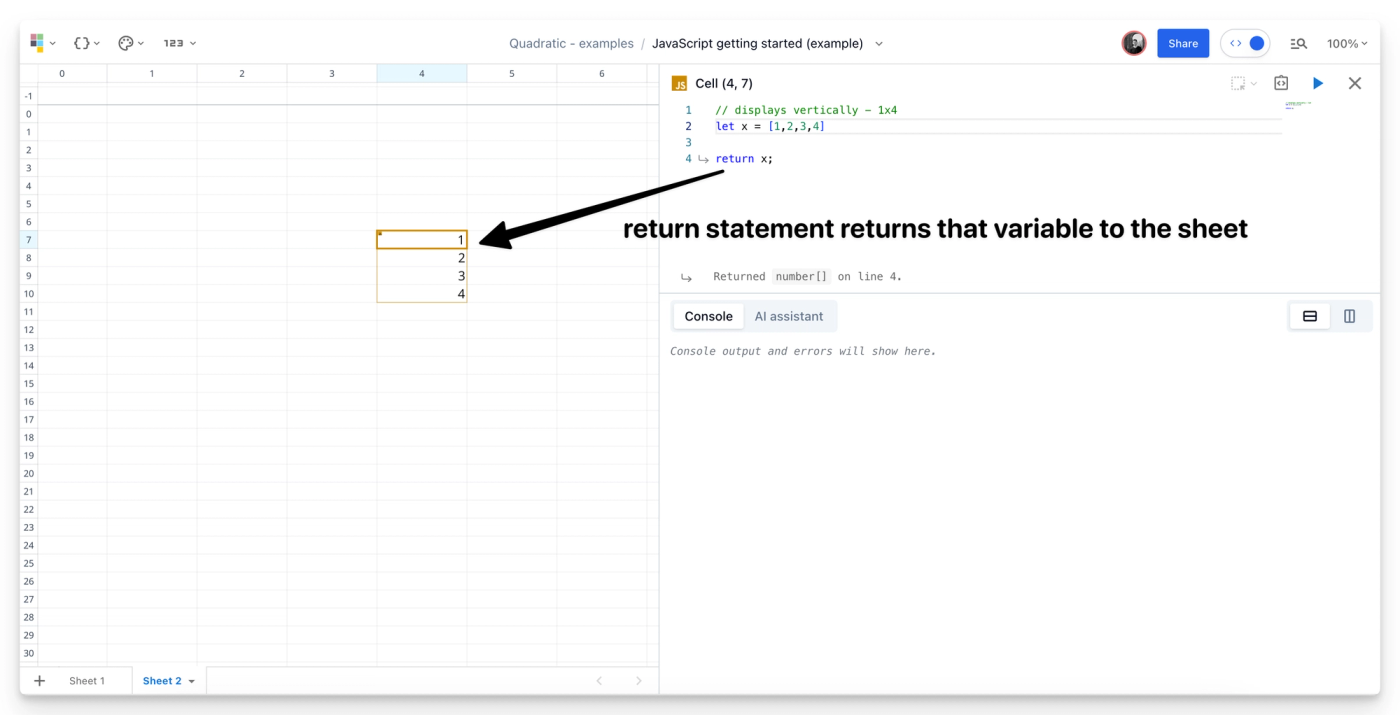Open the Quadratic - examples breadcrumb
This screenshot has height=715, width=1400.
571,43
